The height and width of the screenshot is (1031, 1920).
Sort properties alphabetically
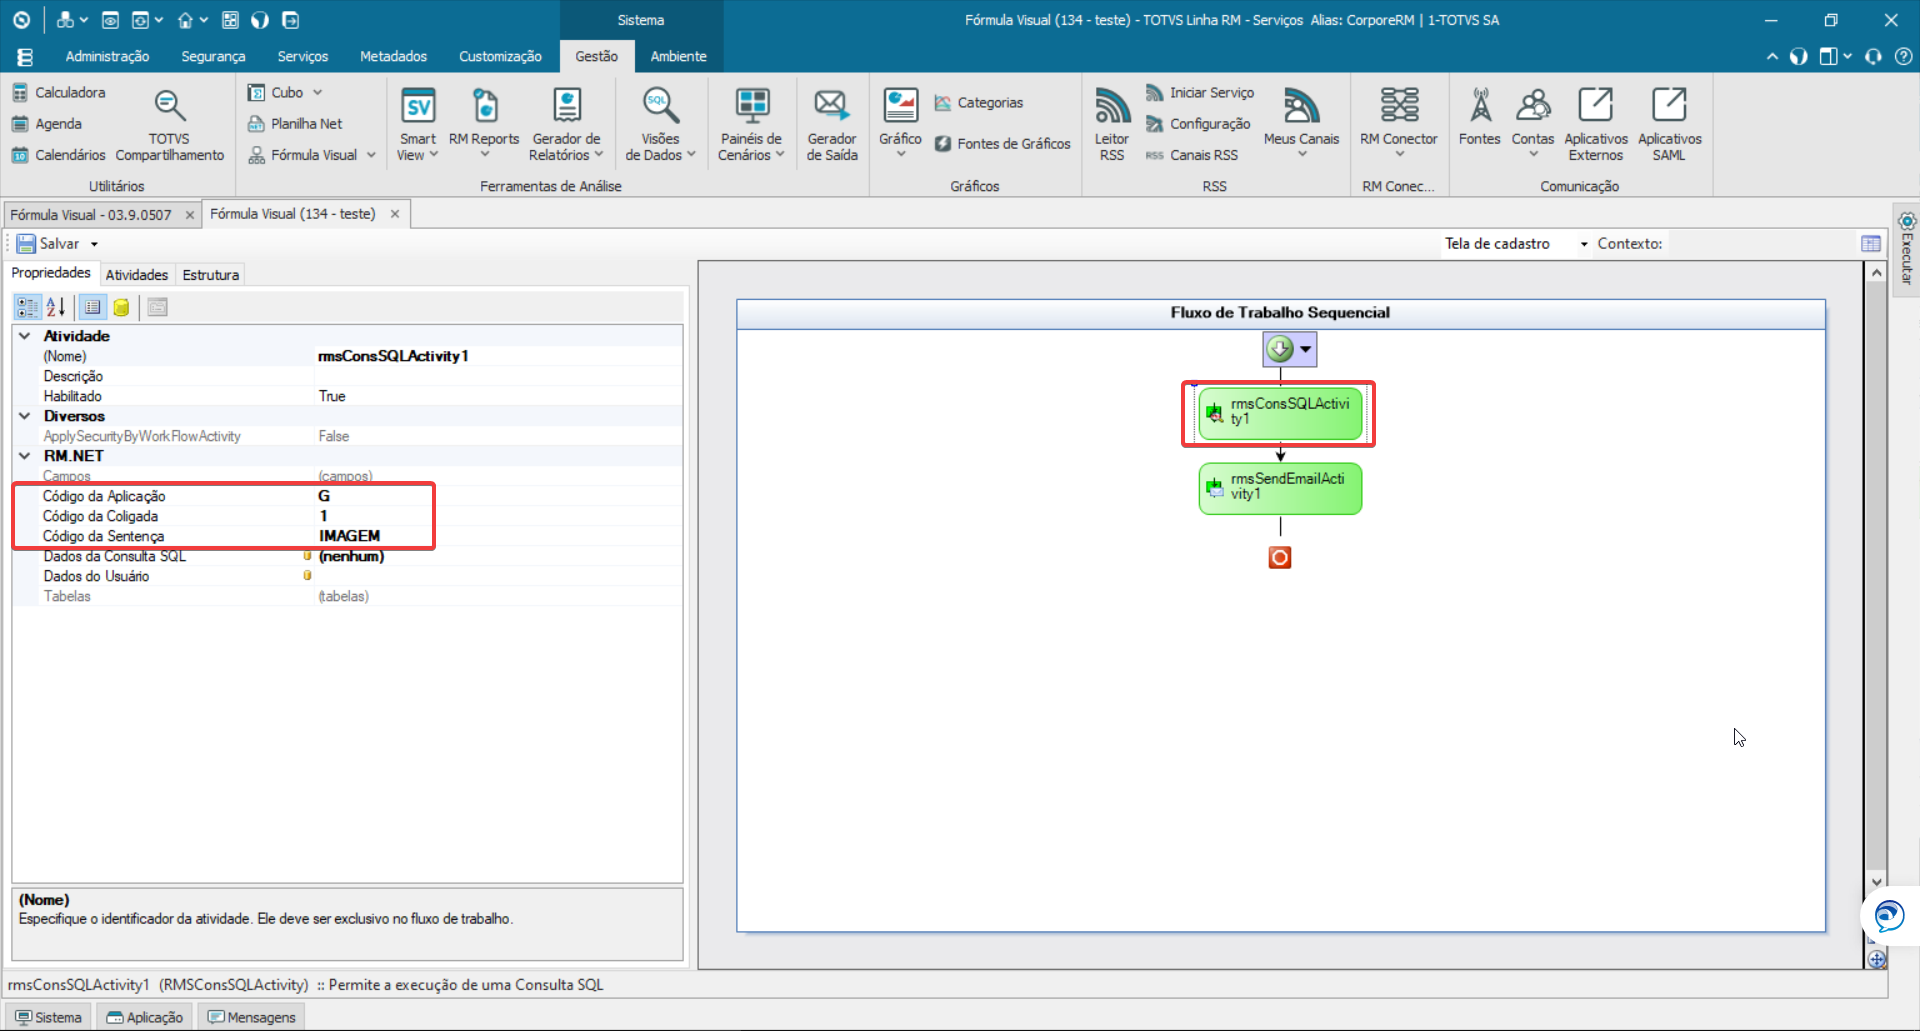coord(56,307)
